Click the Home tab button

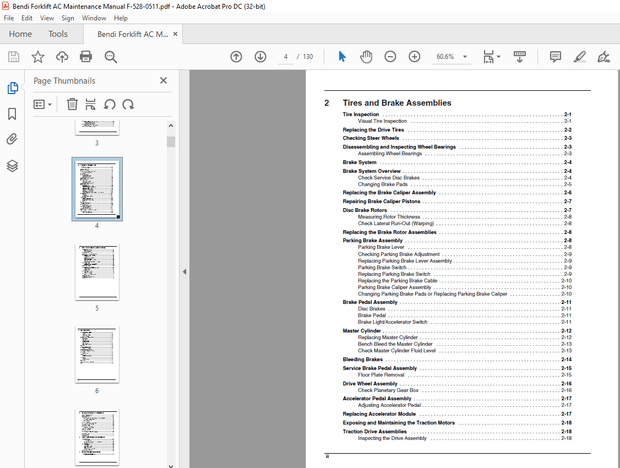[20, 34]
